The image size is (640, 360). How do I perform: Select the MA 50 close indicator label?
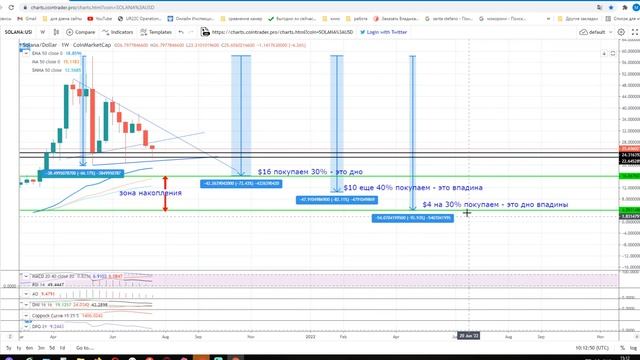coord(46,62)
